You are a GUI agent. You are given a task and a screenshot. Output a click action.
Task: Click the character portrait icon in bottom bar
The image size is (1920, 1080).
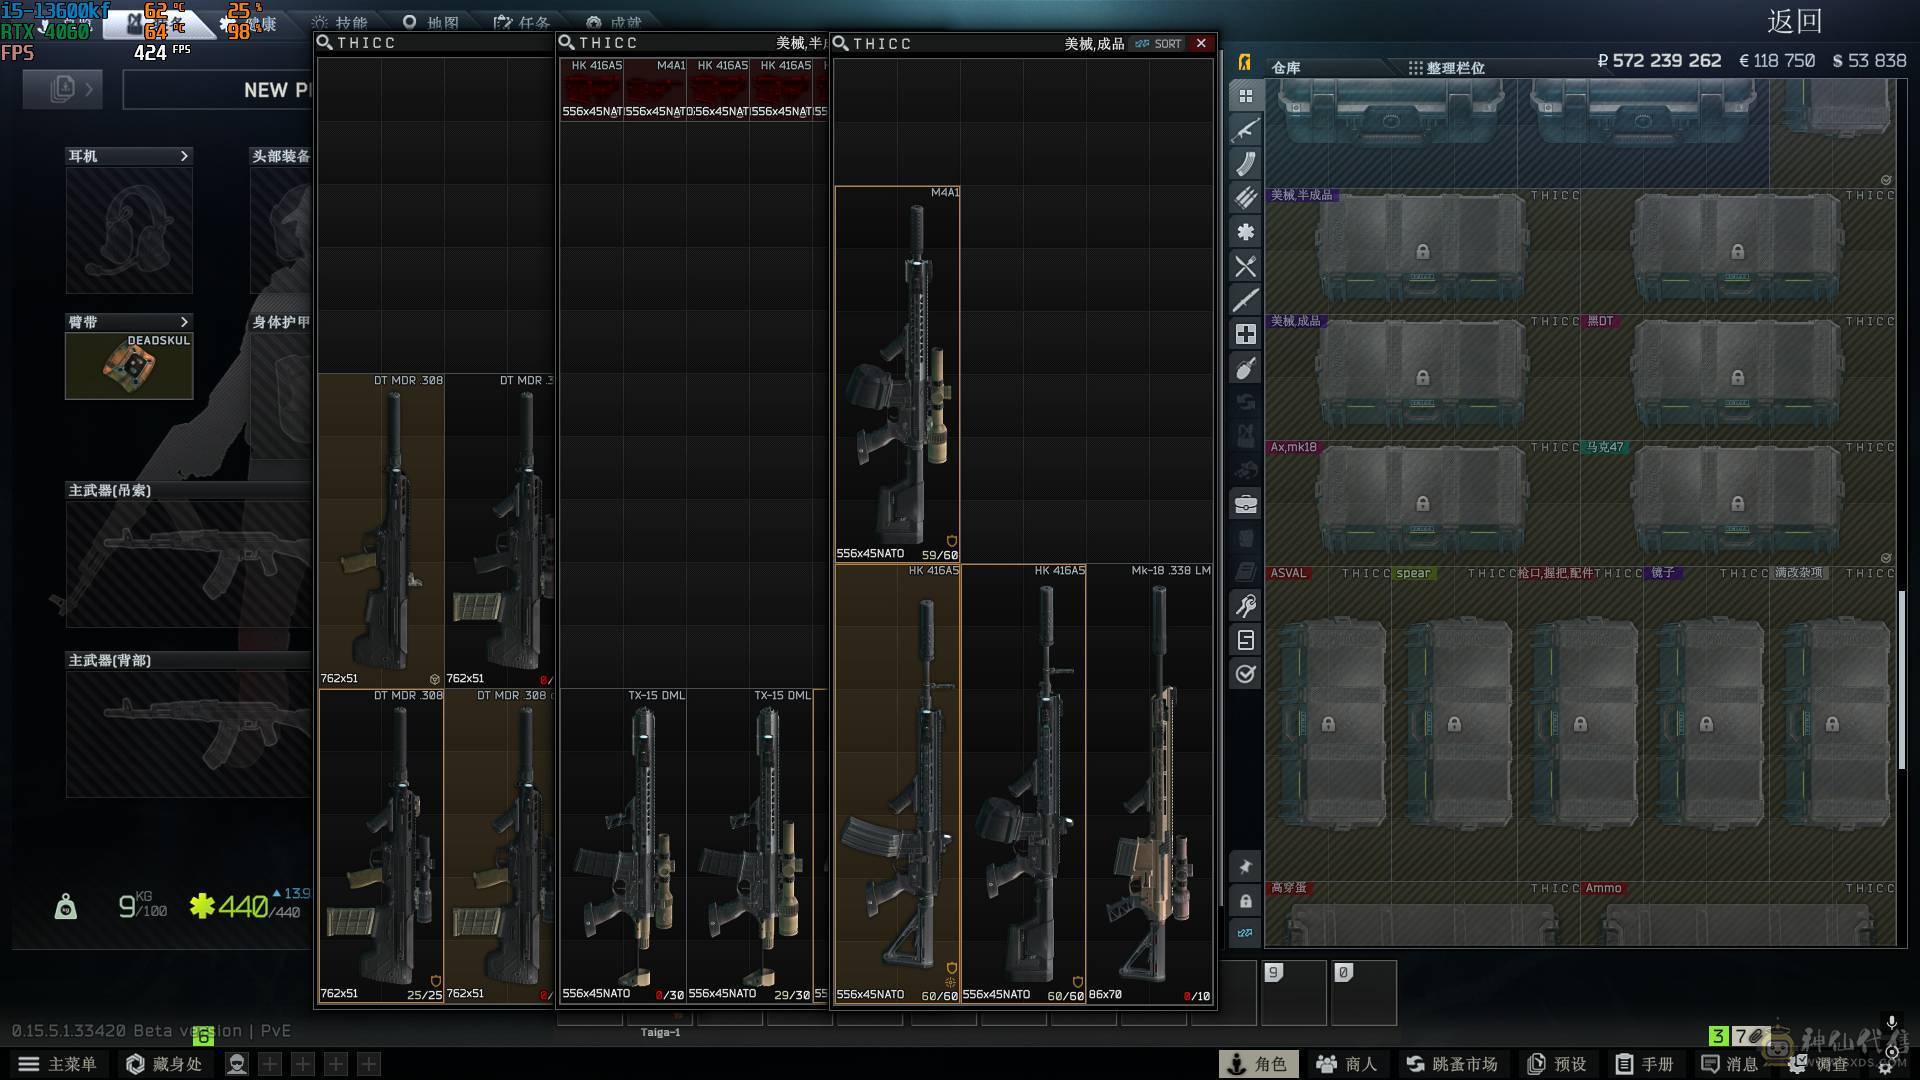pyautogui.click(x=236, y=1064)
